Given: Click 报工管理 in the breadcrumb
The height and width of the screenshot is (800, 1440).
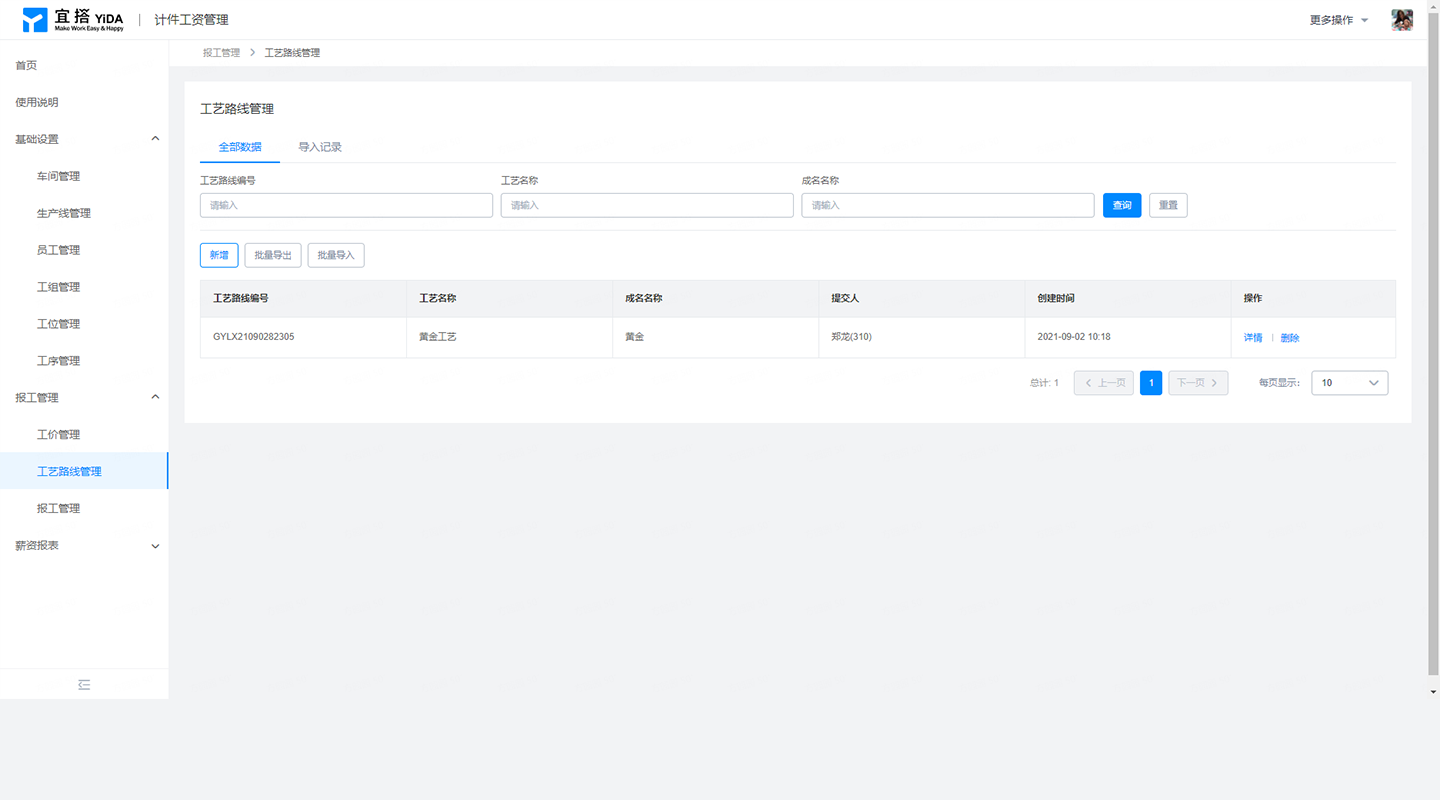Looking at the screenshot, I should 222,53.
